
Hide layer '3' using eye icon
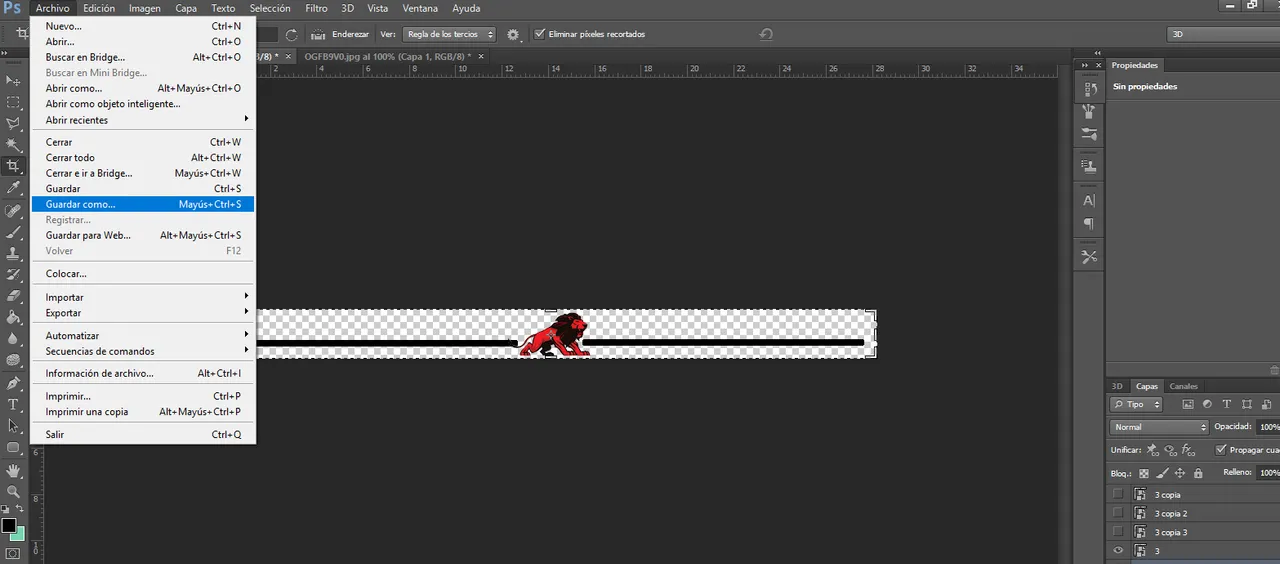click(1118, 551)
